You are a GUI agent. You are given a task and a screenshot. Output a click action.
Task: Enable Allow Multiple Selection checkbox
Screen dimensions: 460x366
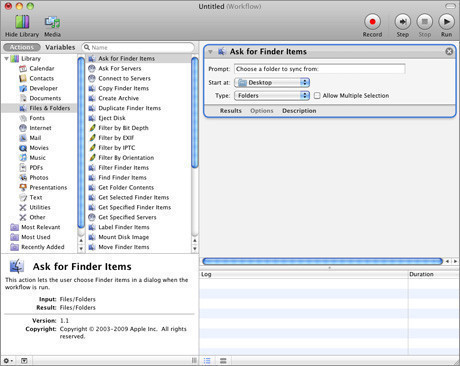317,96
